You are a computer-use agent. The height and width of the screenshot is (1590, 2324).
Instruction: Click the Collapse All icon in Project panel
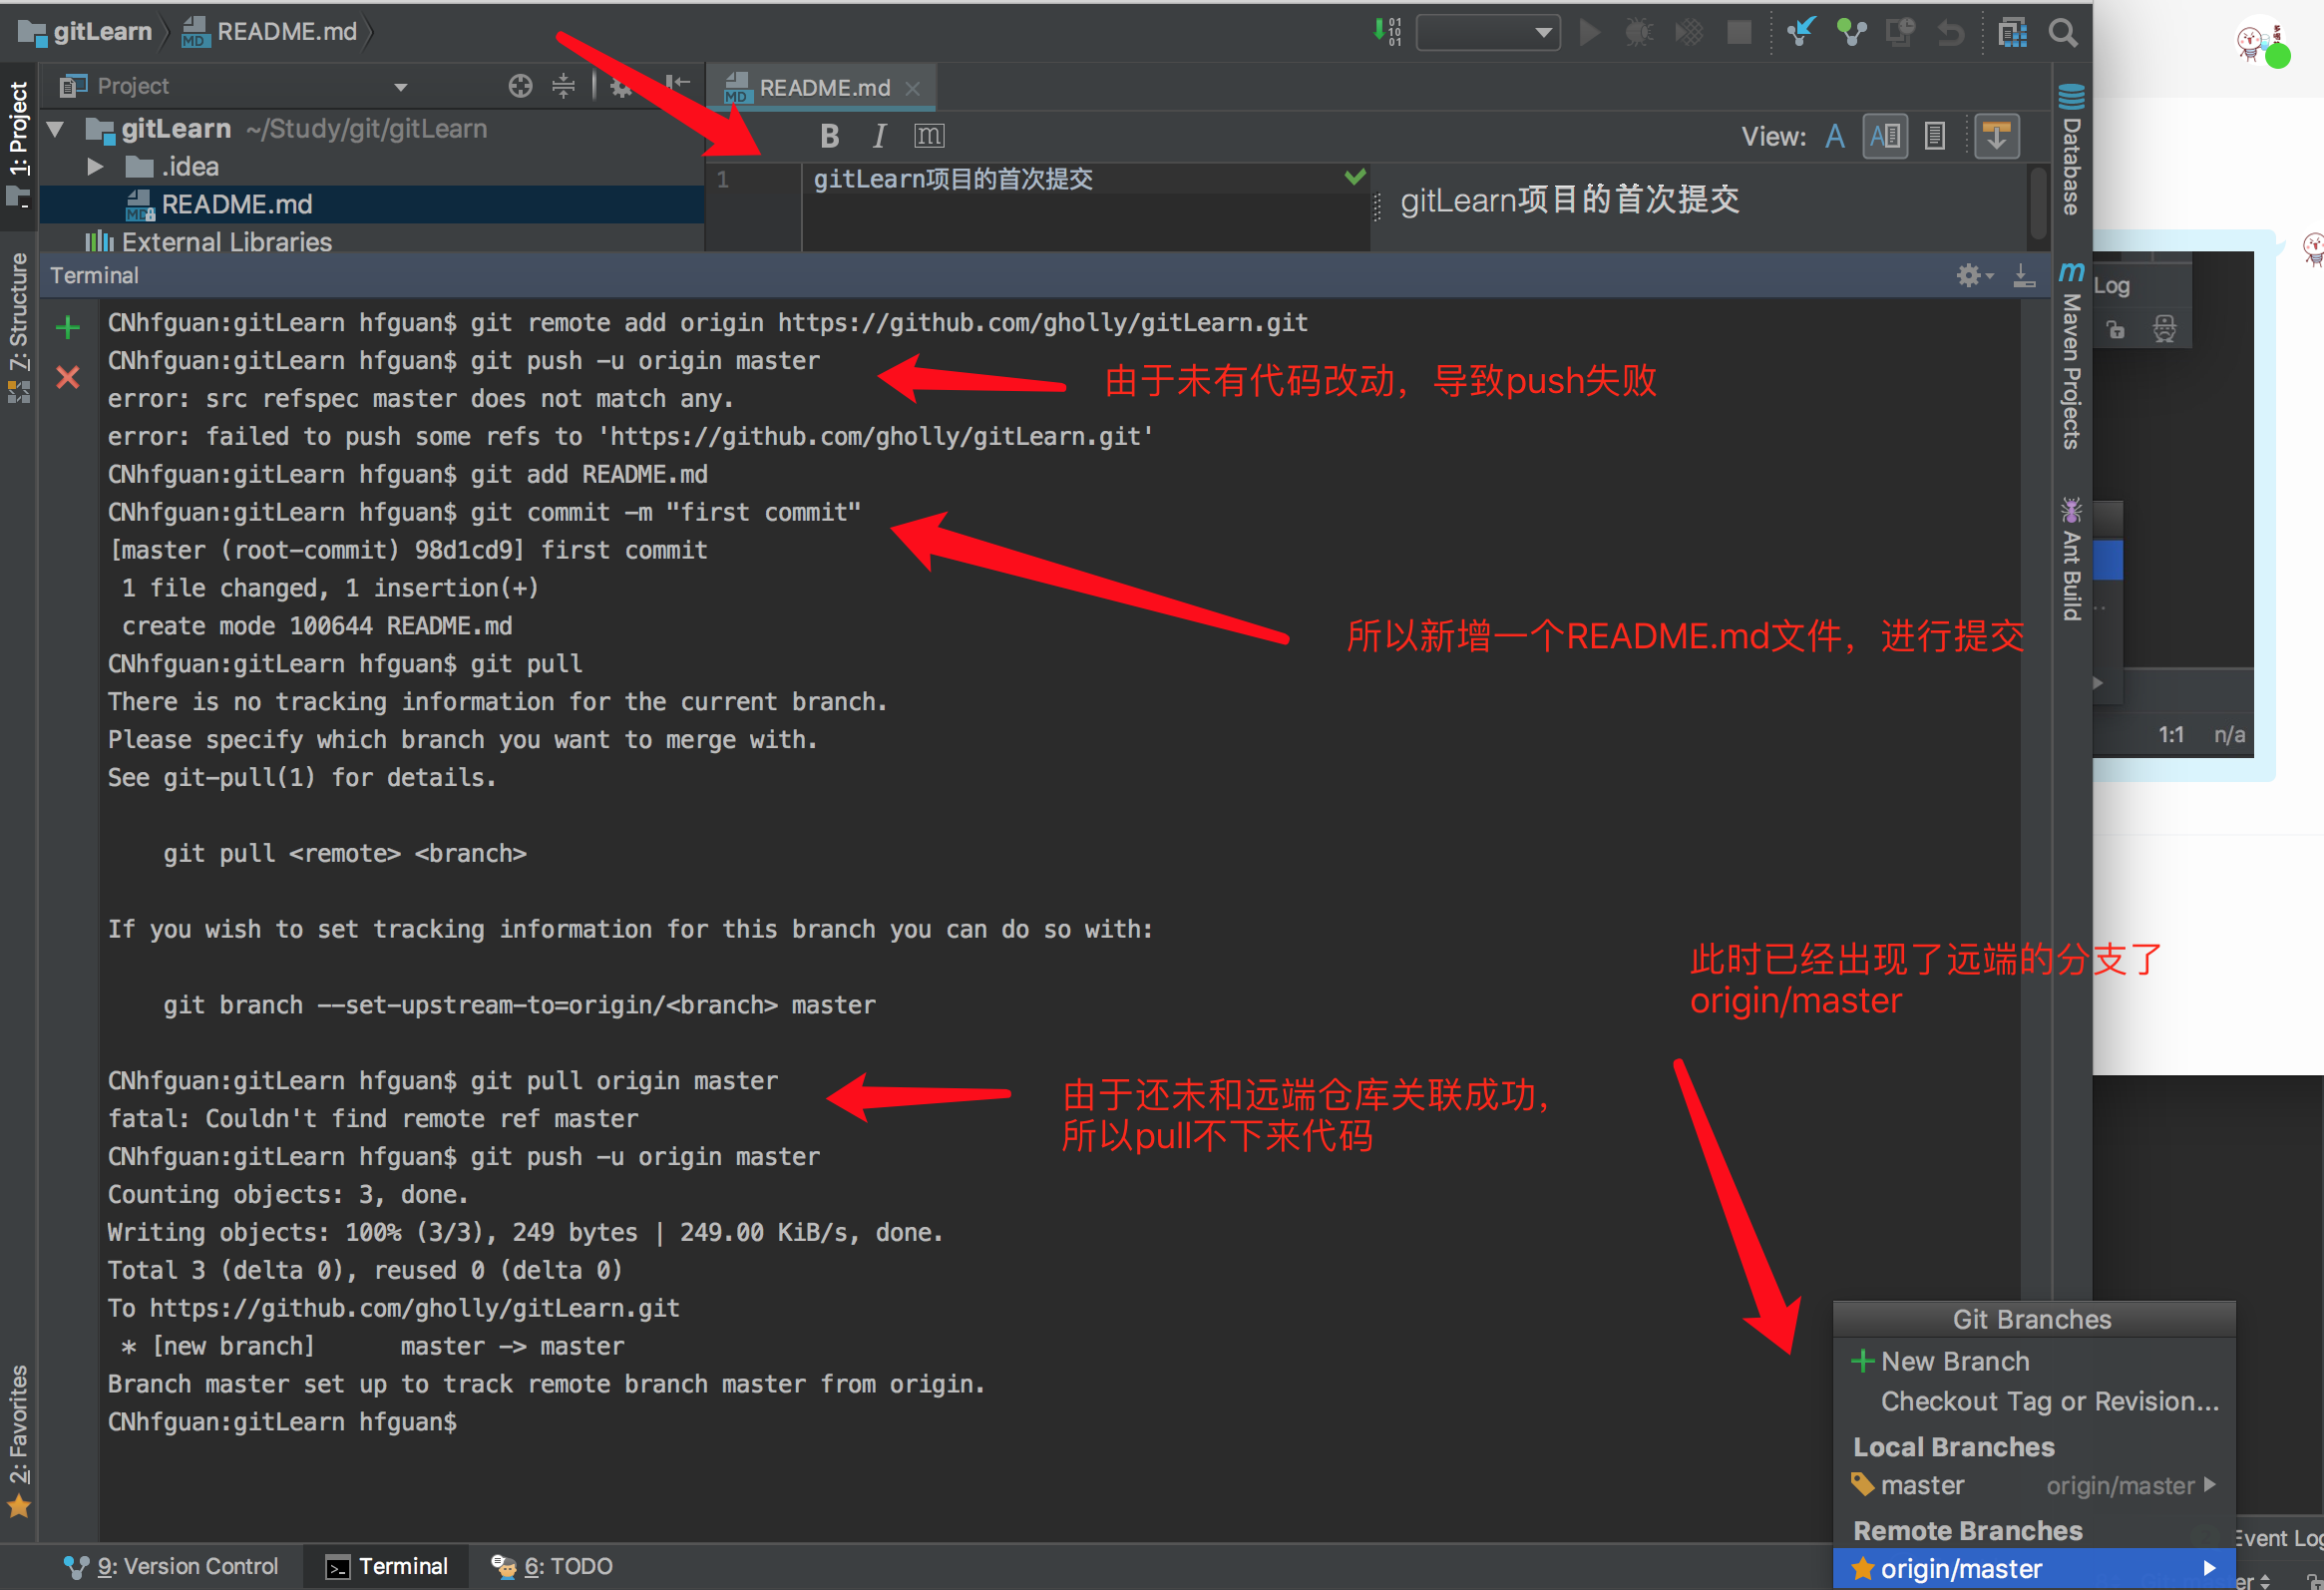click(x=564, y=86)
